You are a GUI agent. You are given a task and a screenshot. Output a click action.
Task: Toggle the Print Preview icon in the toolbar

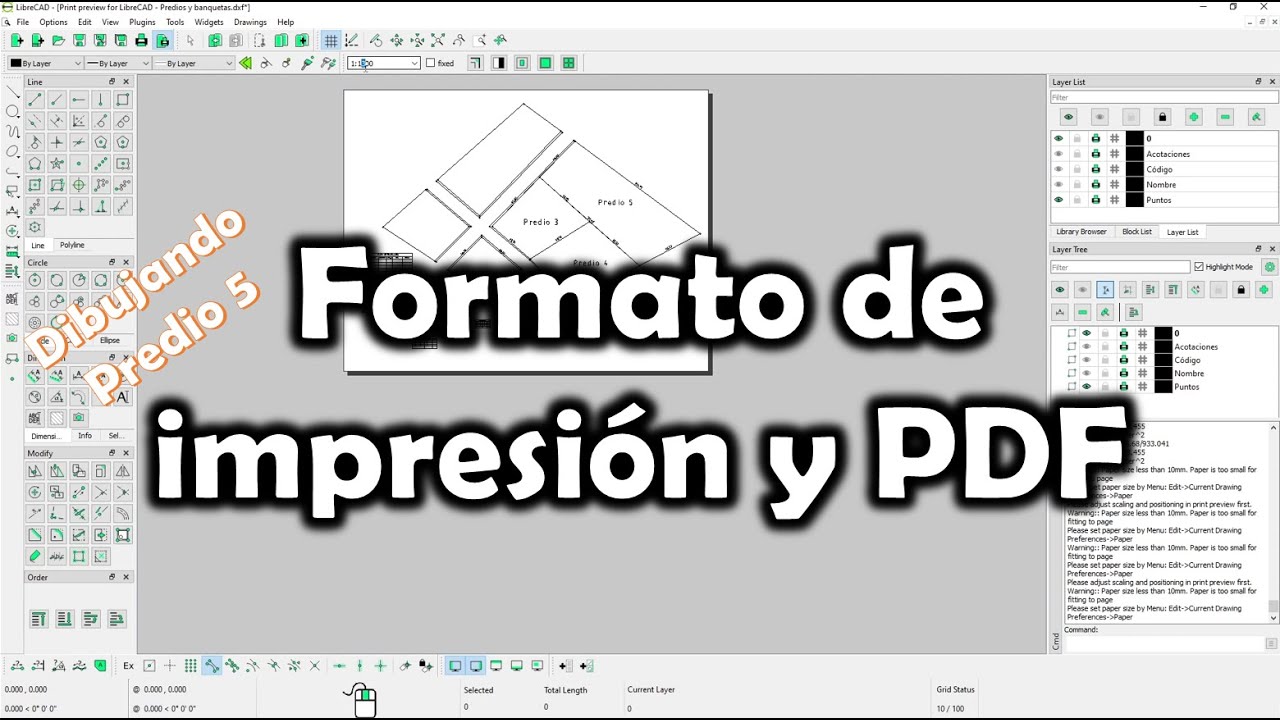pos(162,41)
